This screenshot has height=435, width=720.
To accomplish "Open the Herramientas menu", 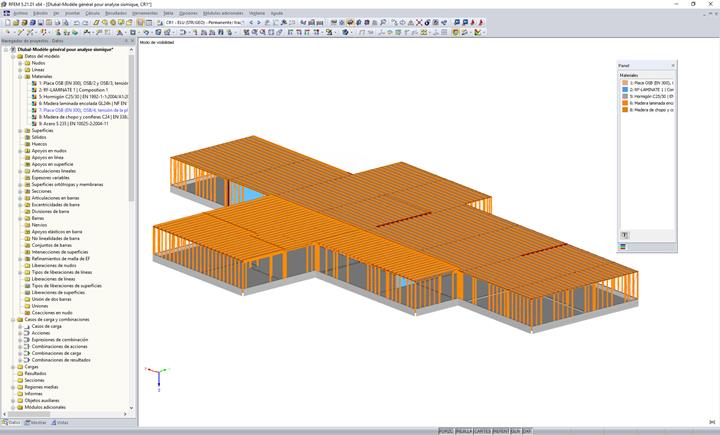I will tap(145, 13).
